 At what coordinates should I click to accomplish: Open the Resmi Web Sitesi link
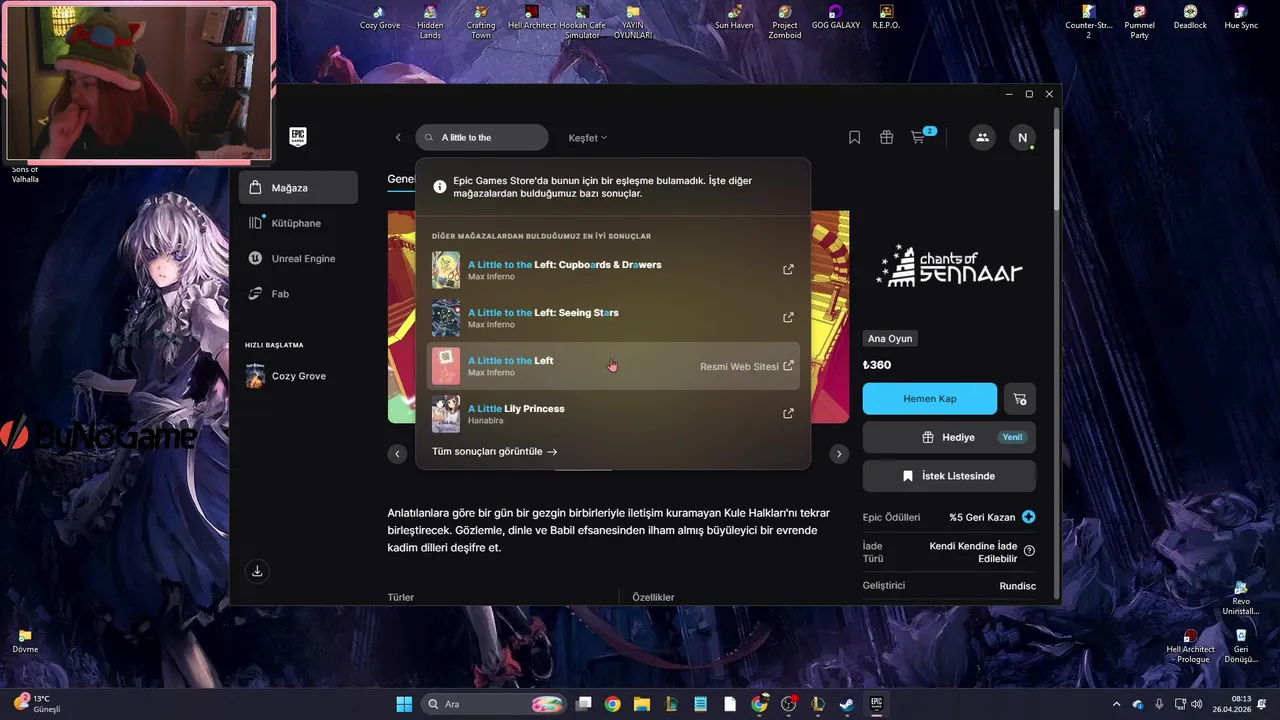[746, 366]
